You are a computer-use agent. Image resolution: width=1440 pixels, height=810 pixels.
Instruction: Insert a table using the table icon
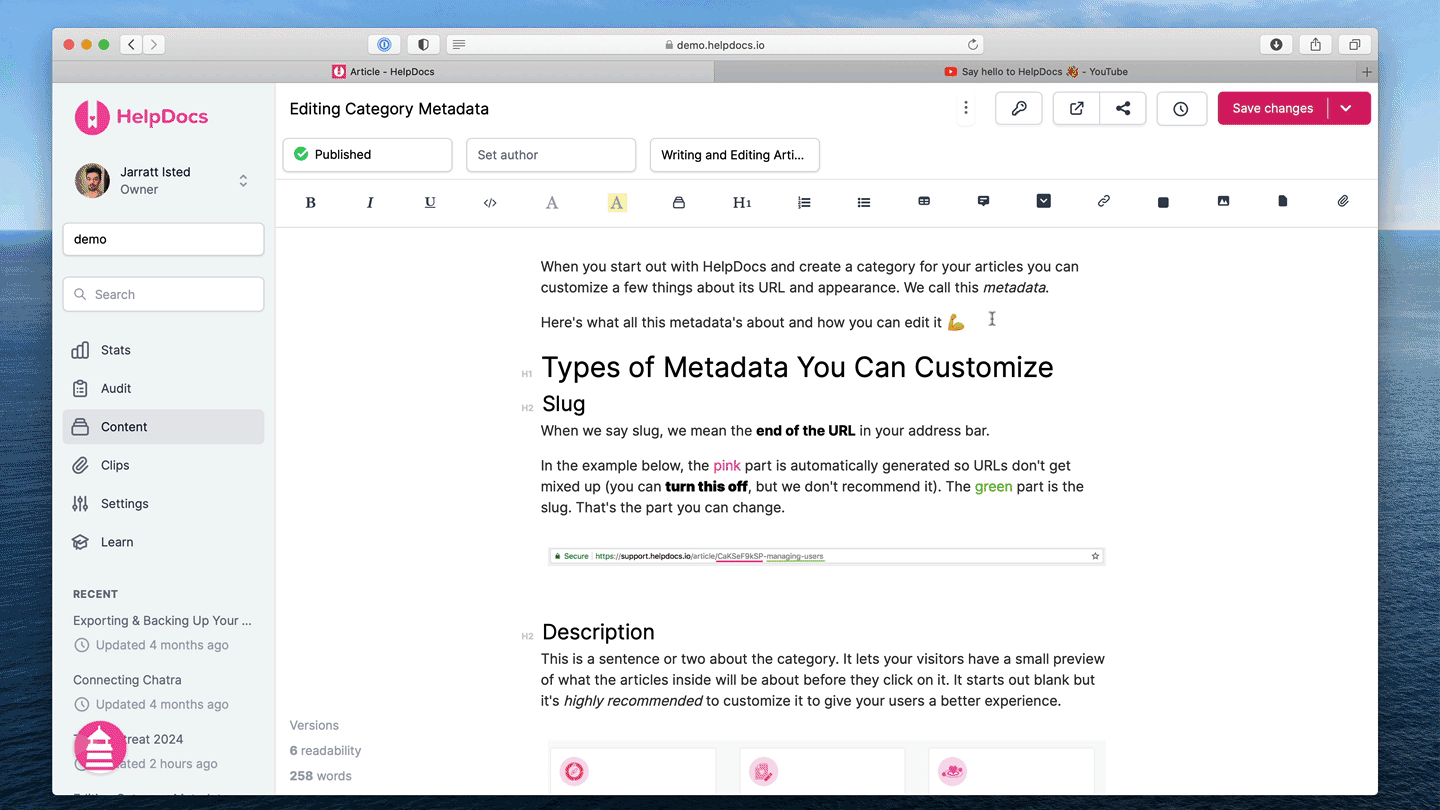(x=924, y=201)
